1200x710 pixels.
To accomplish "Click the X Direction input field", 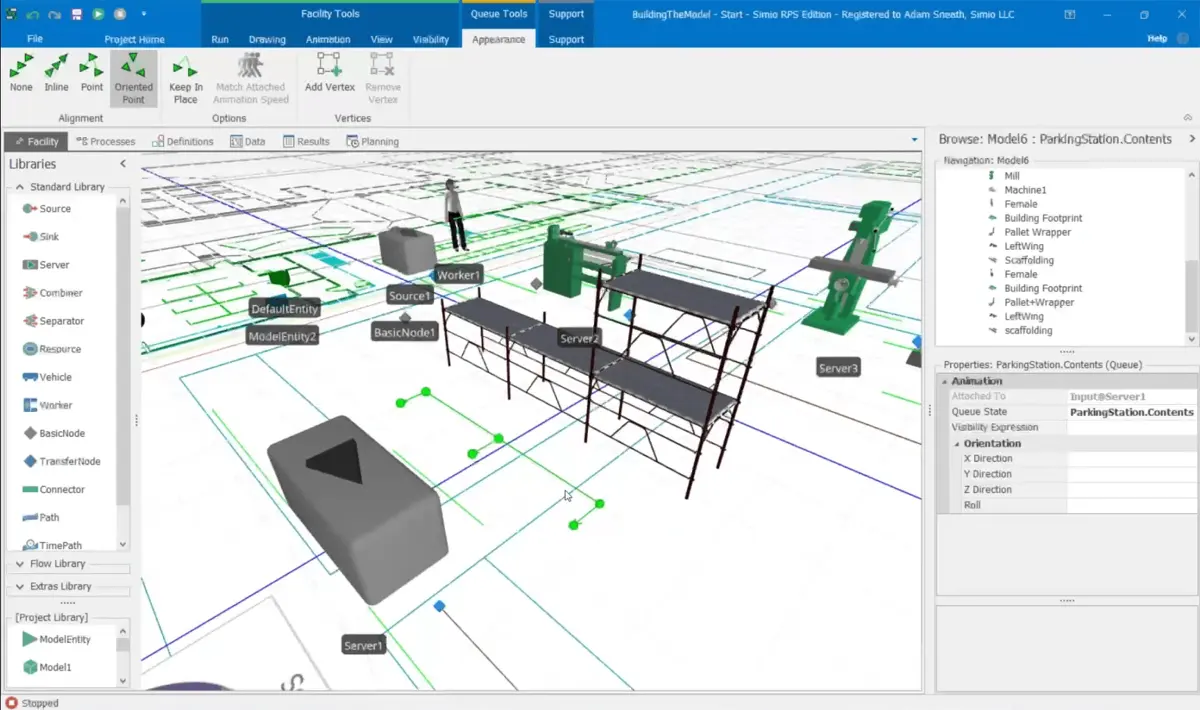I will point(1131,458).
